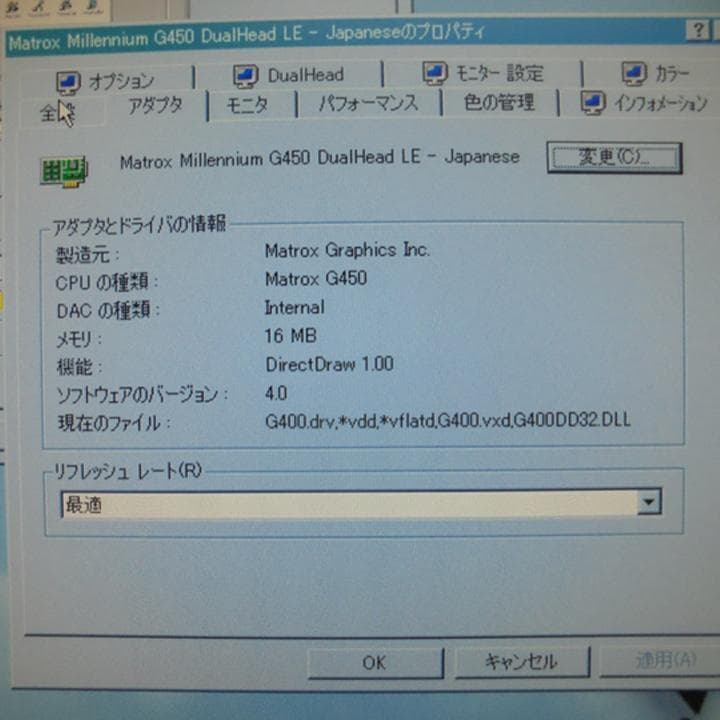Switch to the 全般 tab
This screenshot has width=720, height=720.
point(59,112)
